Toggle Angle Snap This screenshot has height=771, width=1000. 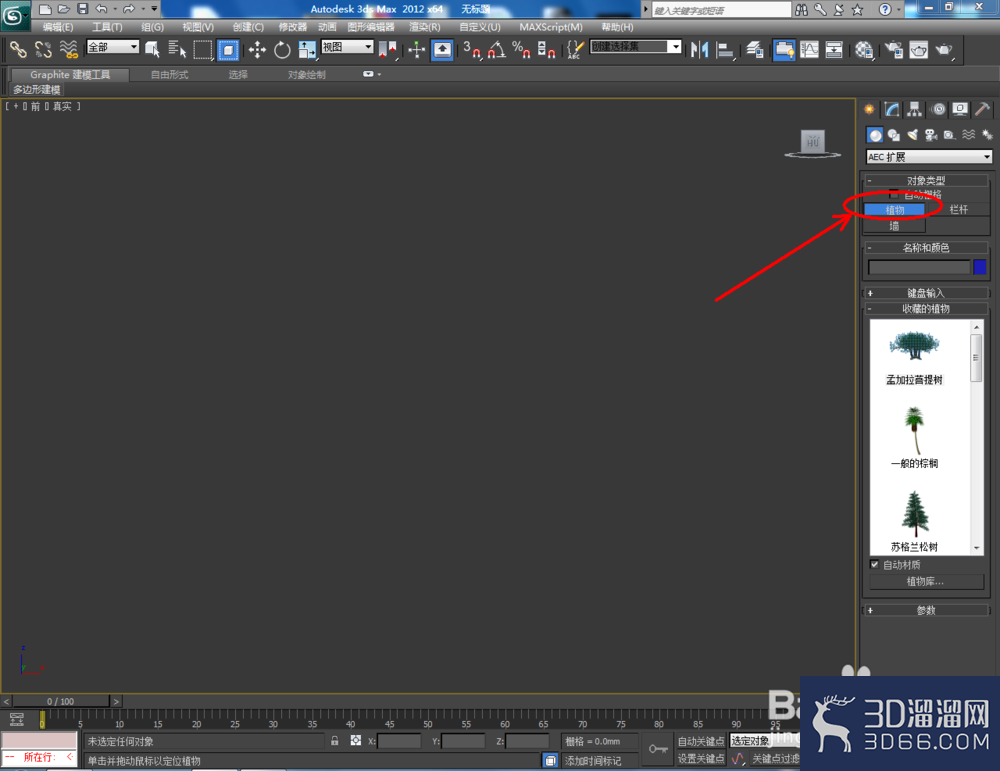click(x=497, y=49)
